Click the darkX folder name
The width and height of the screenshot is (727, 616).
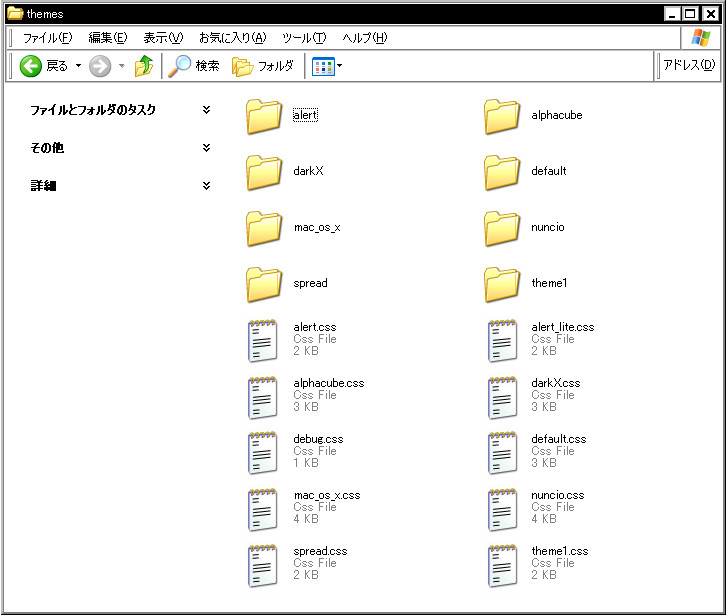tap(308, 171)
